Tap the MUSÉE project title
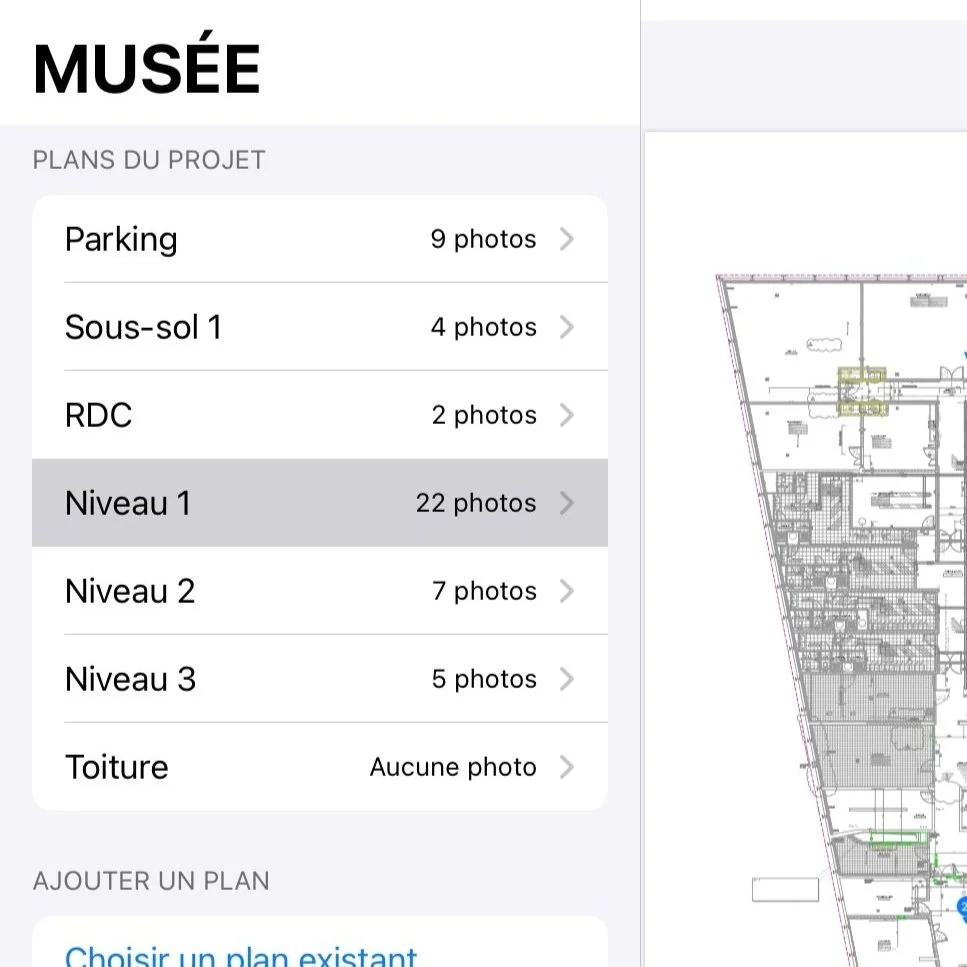 click(146, 66)
